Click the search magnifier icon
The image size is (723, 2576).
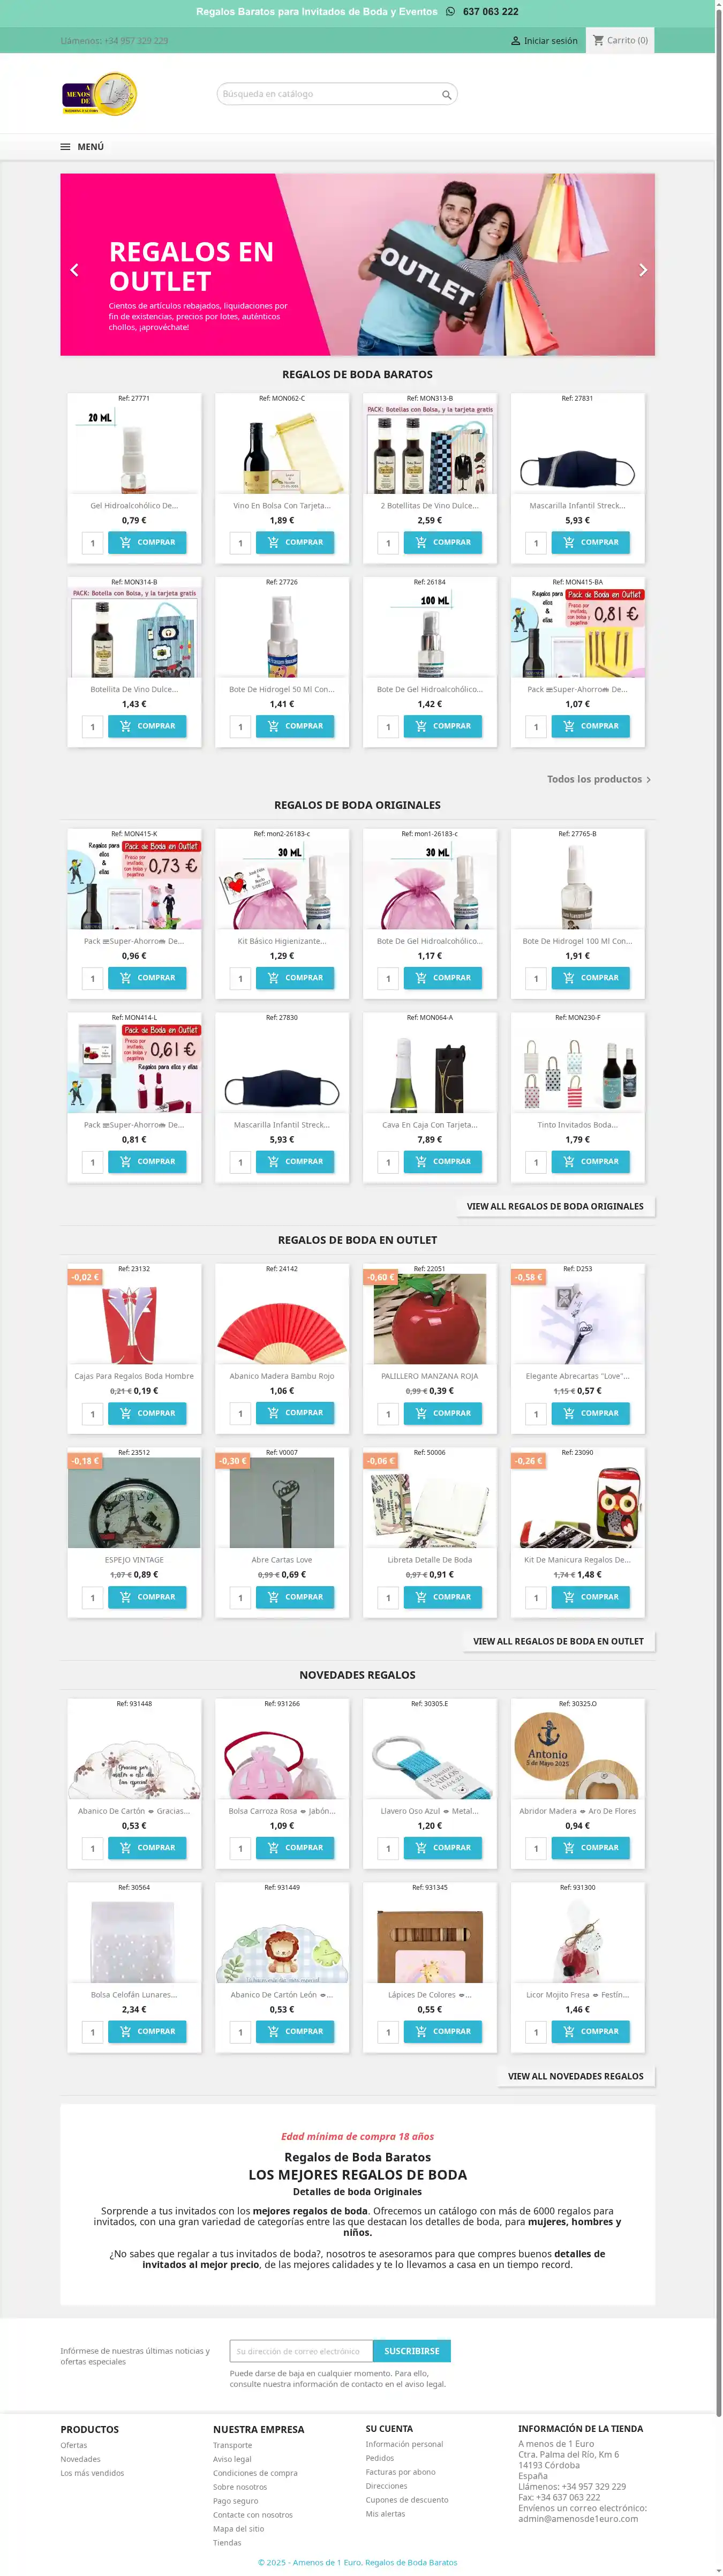(x=446, y=94)
